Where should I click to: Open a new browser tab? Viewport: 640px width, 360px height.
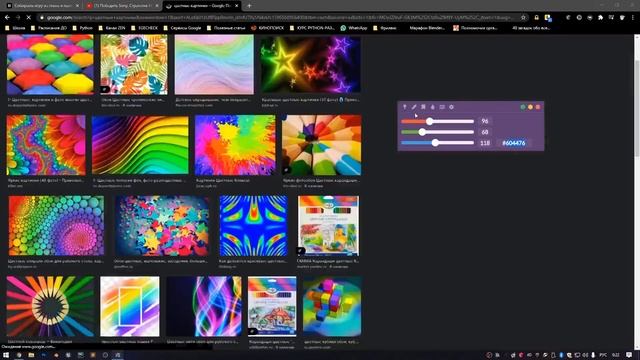[249, 6]
